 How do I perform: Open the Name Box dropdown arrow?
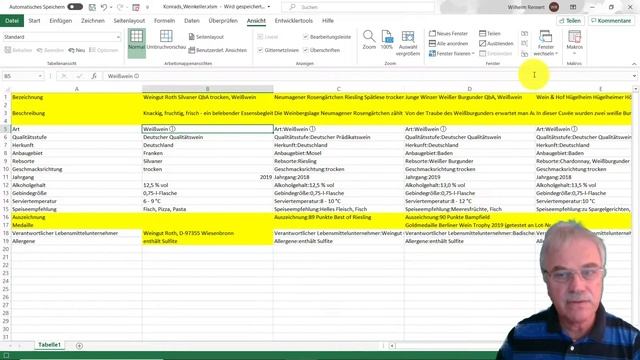pos(40,76)
